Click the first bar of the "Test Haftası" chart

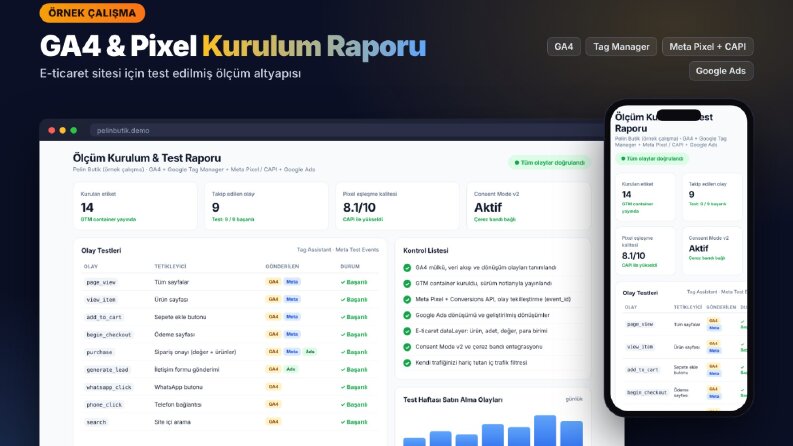[414, 442]
